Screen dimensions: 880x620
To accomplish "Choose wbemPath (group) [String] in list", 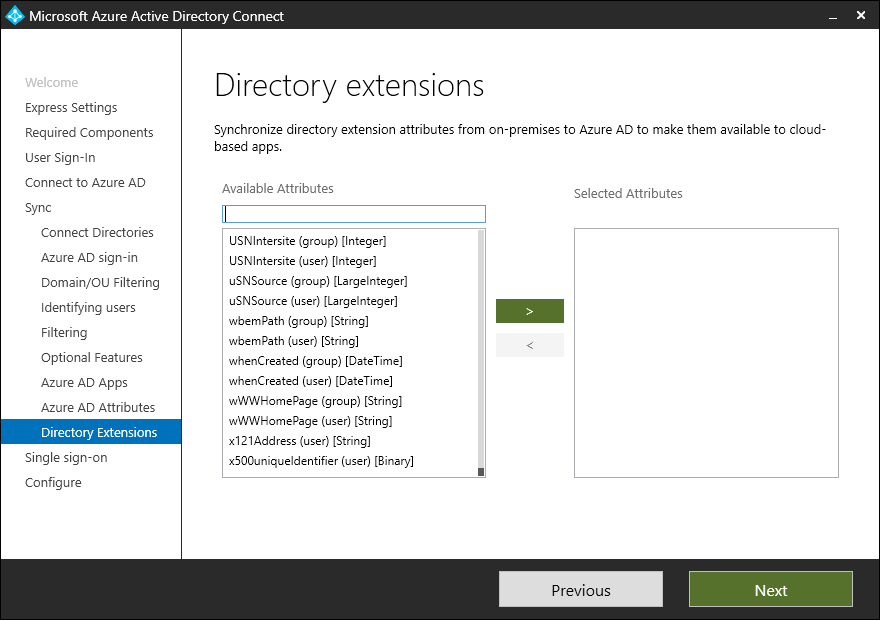I will pos(298,321).
